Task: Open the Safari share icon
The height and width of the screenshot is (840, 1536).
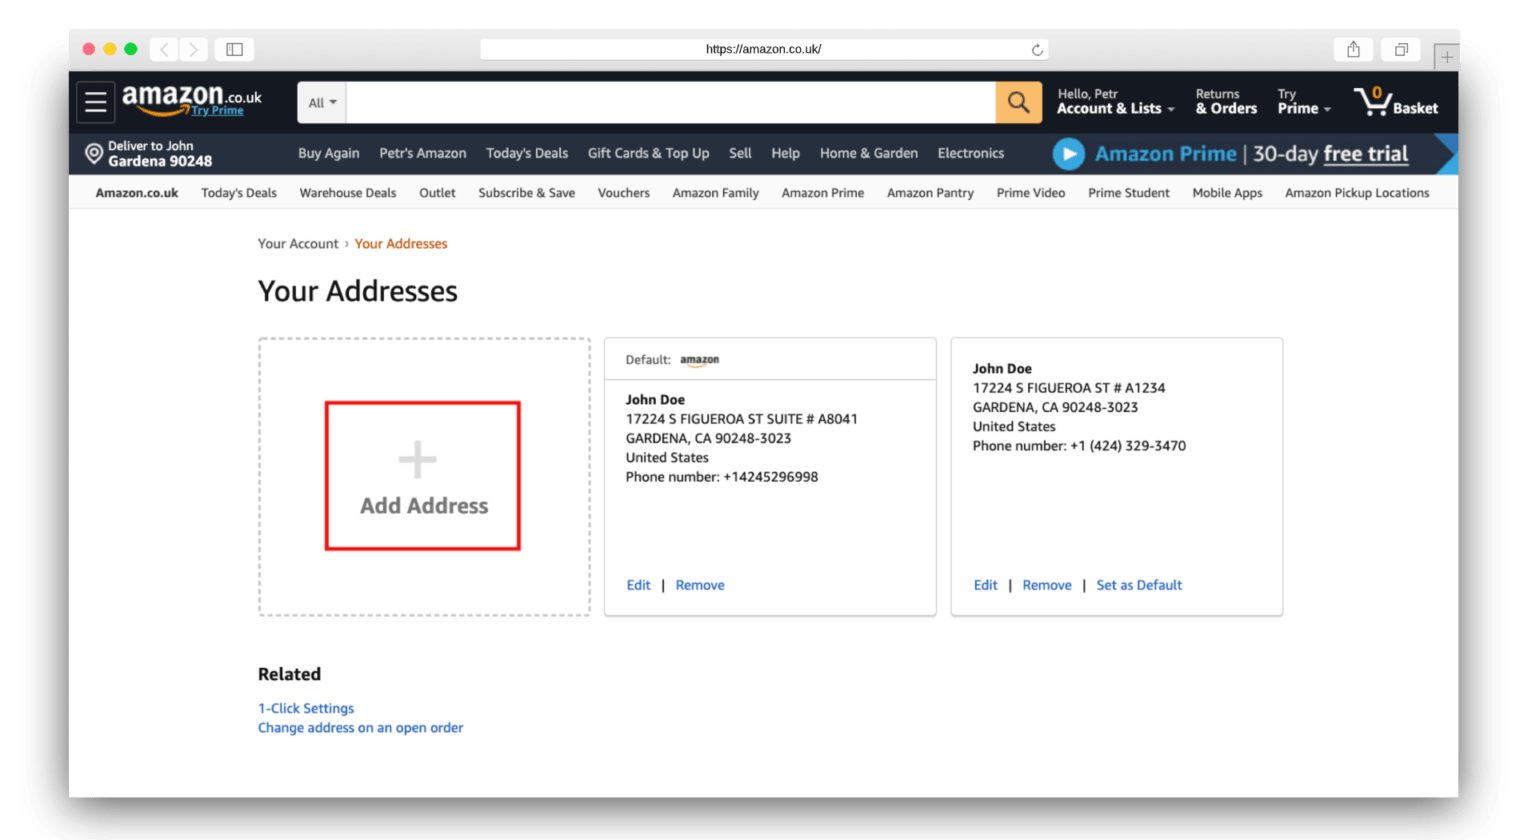Action: [1353, 49]
